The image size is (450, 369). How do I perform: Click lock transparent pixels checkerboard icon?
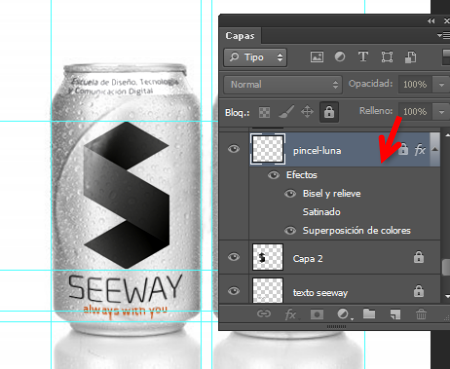(x=264, y=112)
